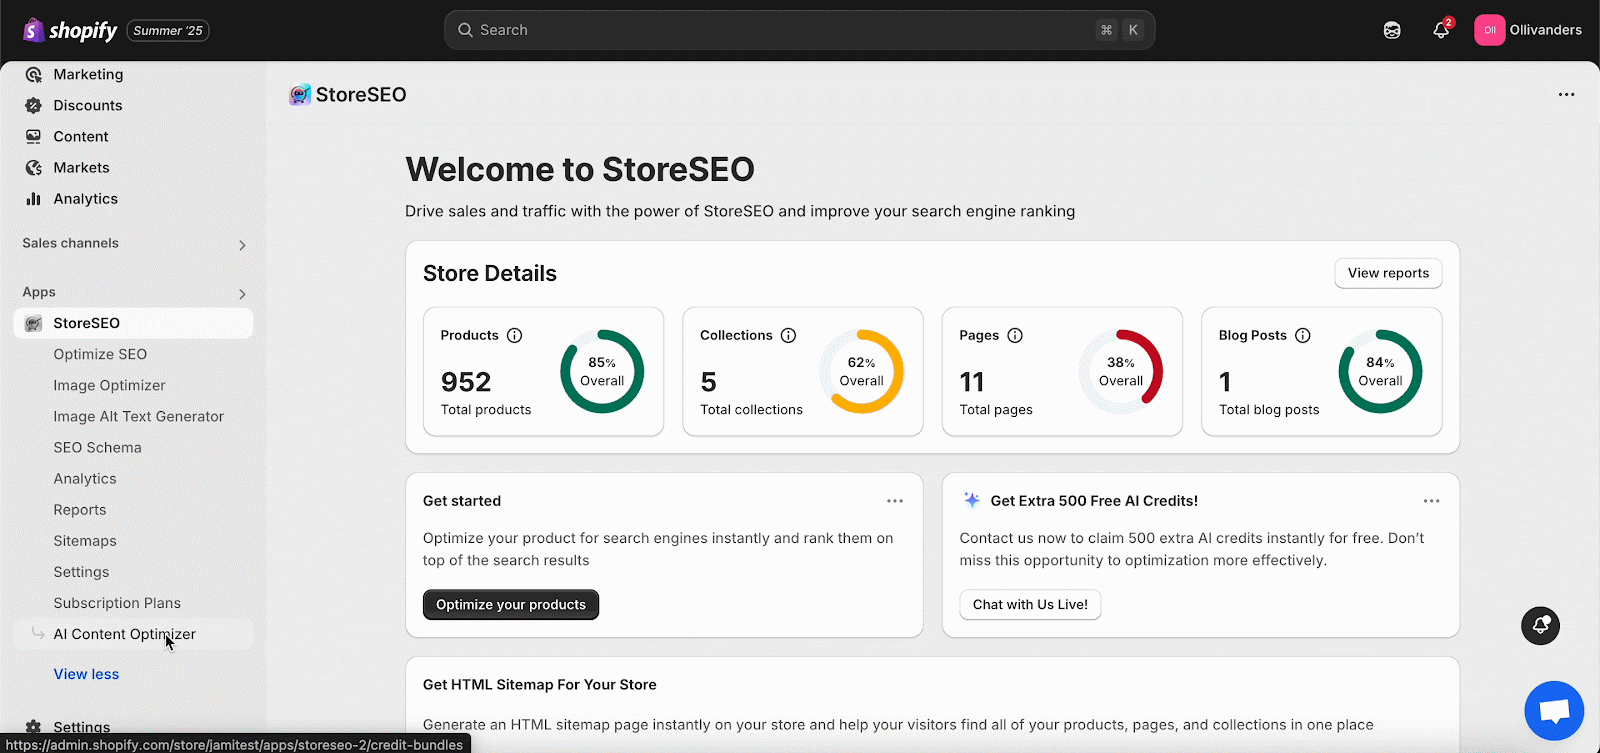Click the Shopify logo

pos(70,30)
